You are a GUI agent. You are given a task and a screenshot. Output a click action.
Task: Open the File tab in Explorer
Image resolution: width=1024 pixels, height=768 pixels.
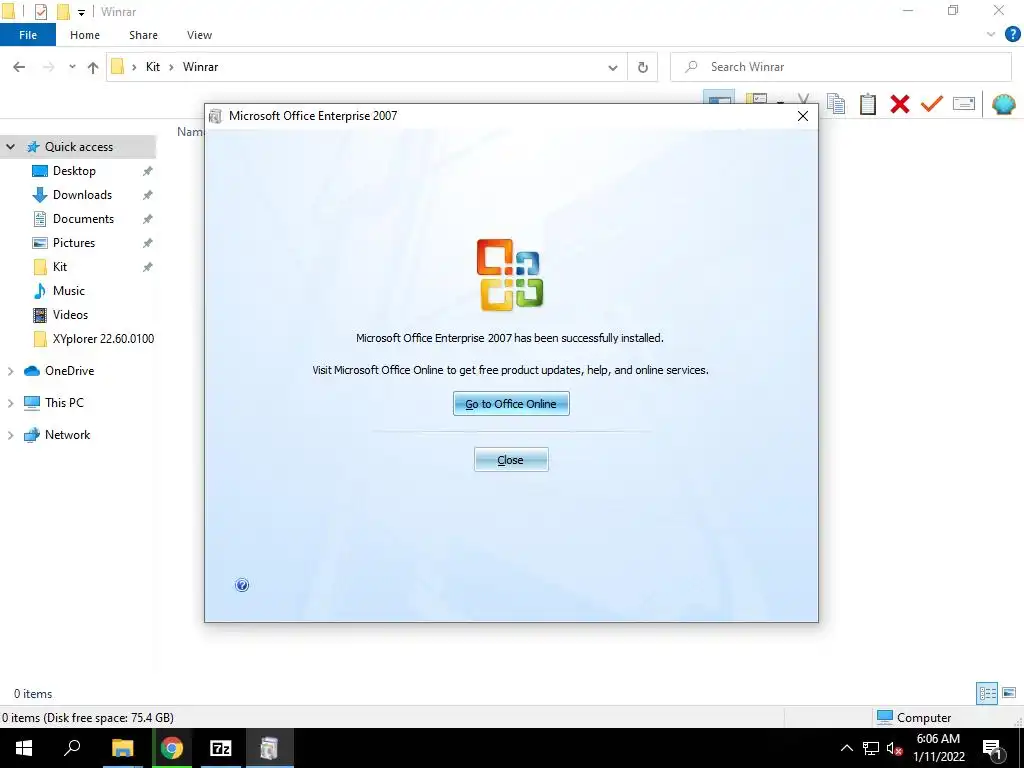[x=28, y=35]
